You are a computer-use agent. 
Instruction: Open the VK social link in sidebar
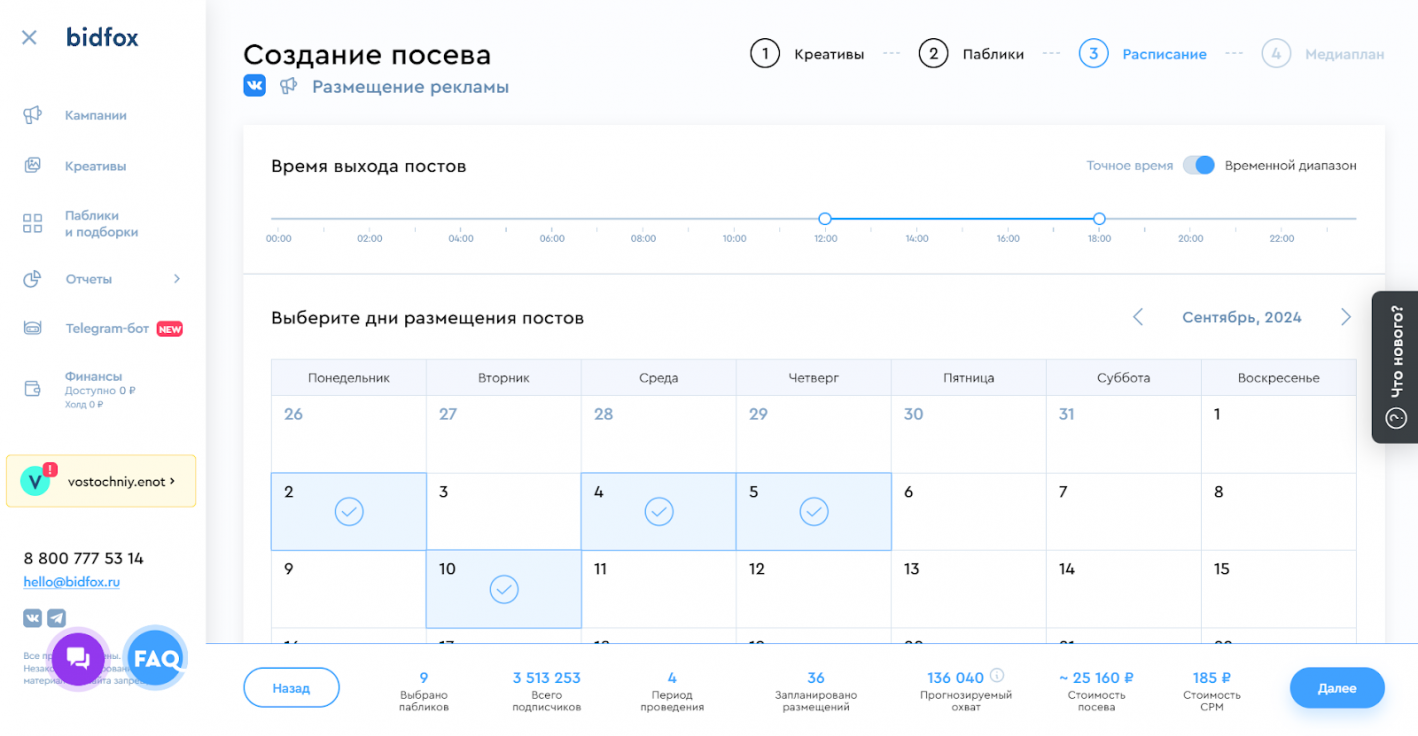click(x=33, y=618)
